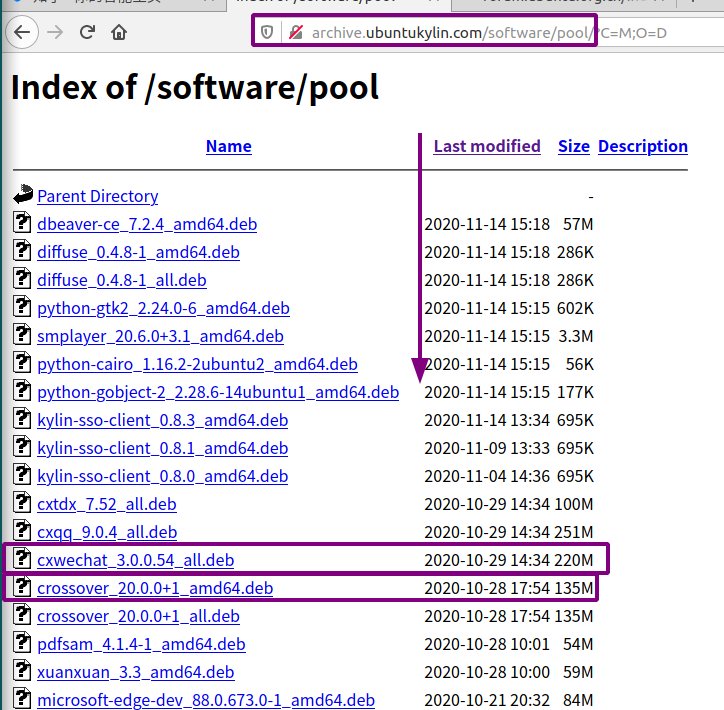Click the 220M size of cxwechat
The height and width of the screenshot is (710, 724).
pyautogui.click(x=574, y=560)
